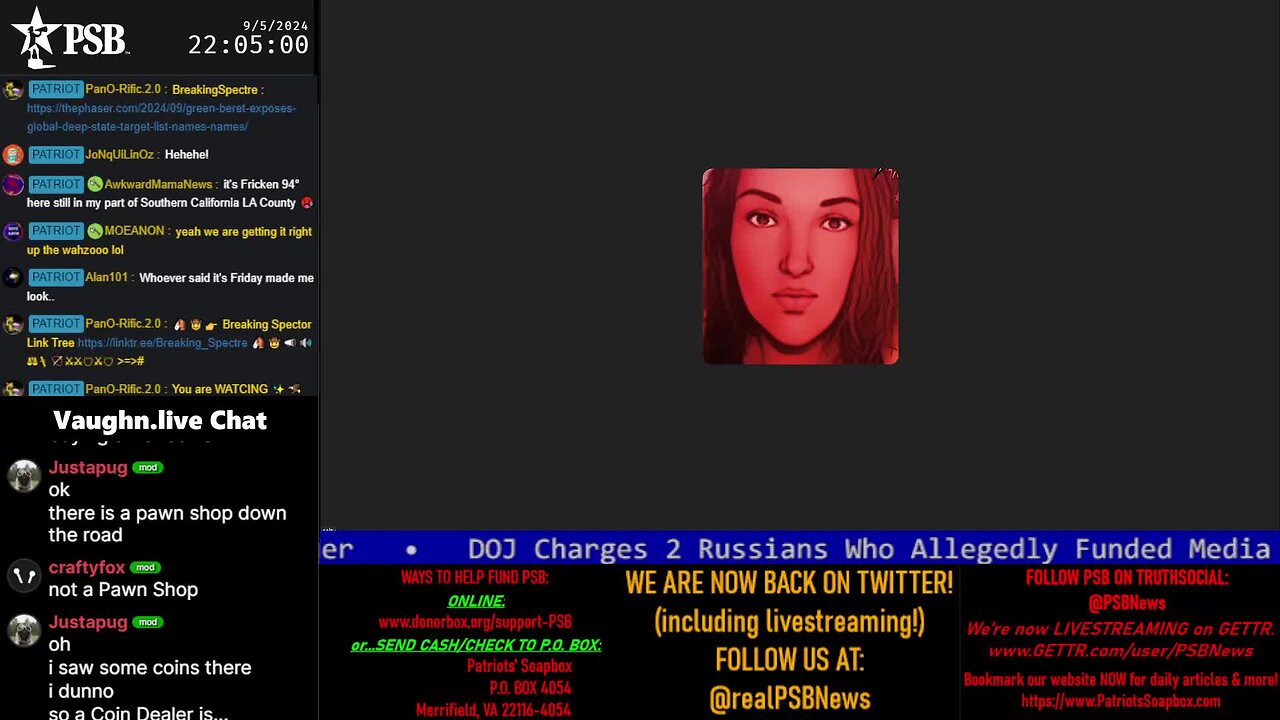The height and width of the screenshot is (720, 1280).
Task: Open the www.GETTR.com/user/PSBNews link
Action: click(x=1121, y=651)
